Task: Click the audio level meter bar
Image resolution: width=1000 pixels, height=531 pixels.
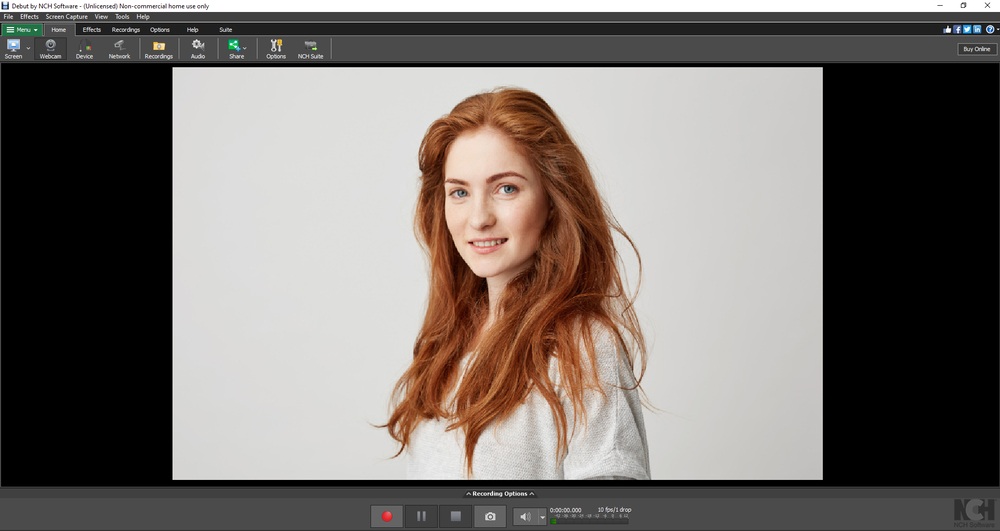Action: [589, 521]
